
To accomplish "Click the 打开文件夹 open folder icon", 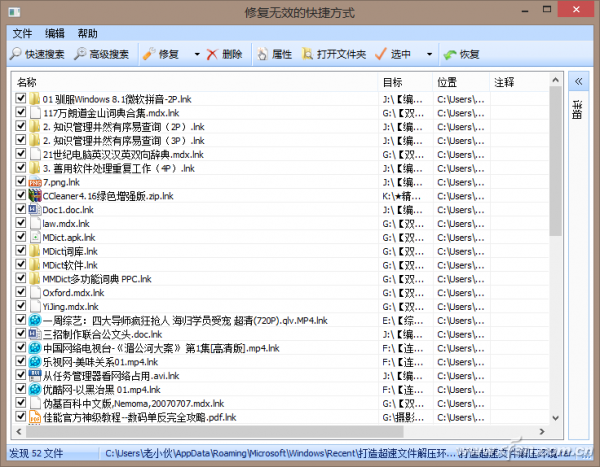I will 309,54.
